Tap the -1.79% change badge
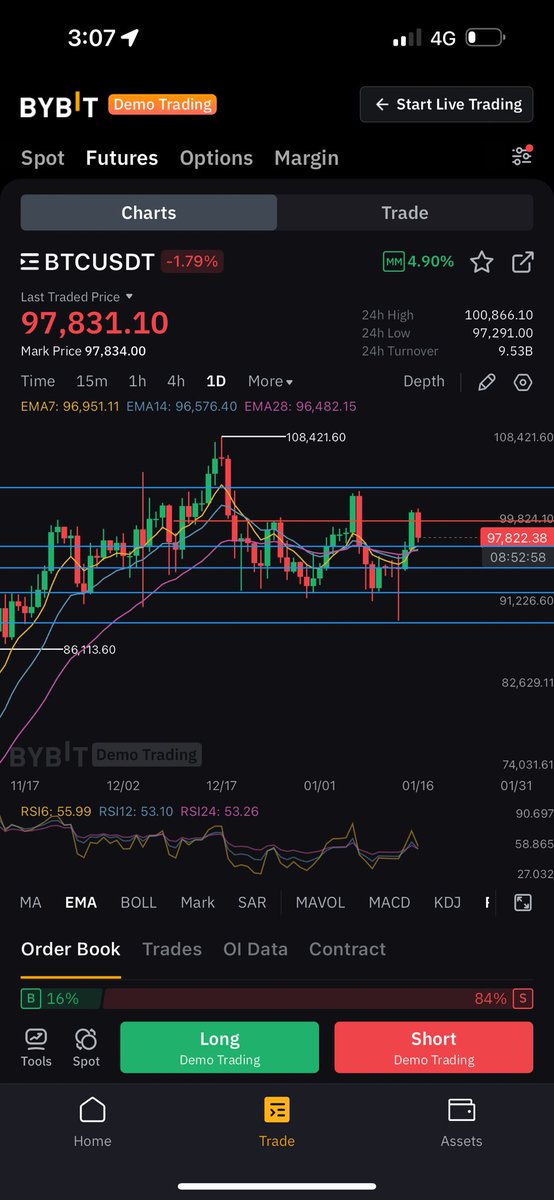Screen dimensions: 554x1200 (193, 262)
